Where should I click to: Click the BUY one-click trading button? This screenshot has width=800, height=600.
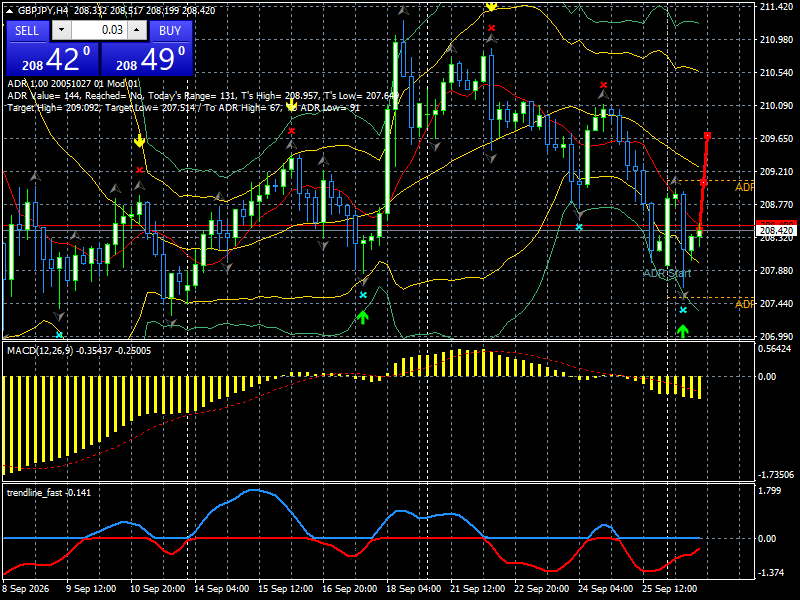coord(170,31)
